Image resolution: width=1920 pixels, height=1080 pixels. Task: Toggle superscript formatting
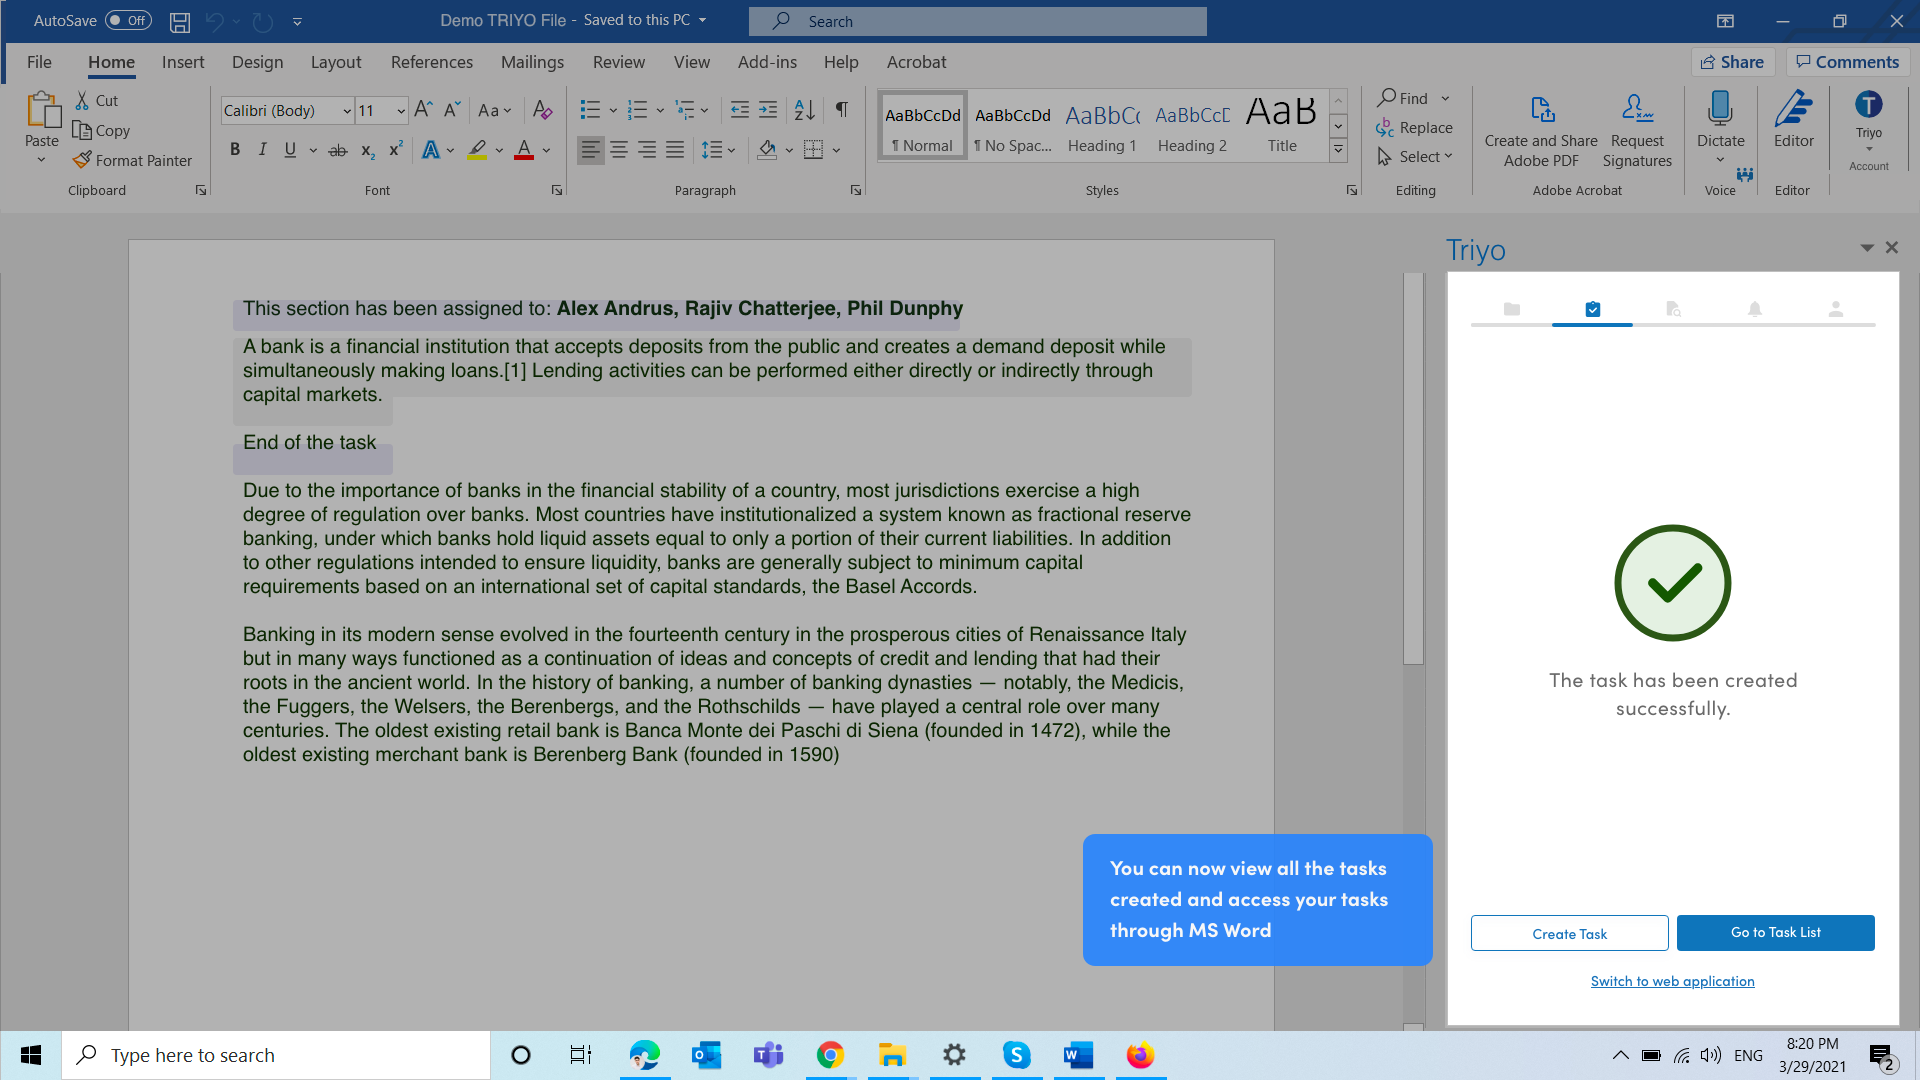coord(395,150)
